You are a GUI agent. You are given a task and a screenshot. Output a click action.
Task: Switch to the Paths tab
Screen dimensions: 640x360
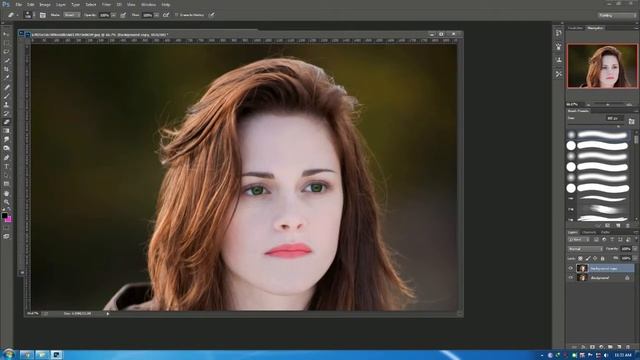pyautogui.click(x=605, y=232)
